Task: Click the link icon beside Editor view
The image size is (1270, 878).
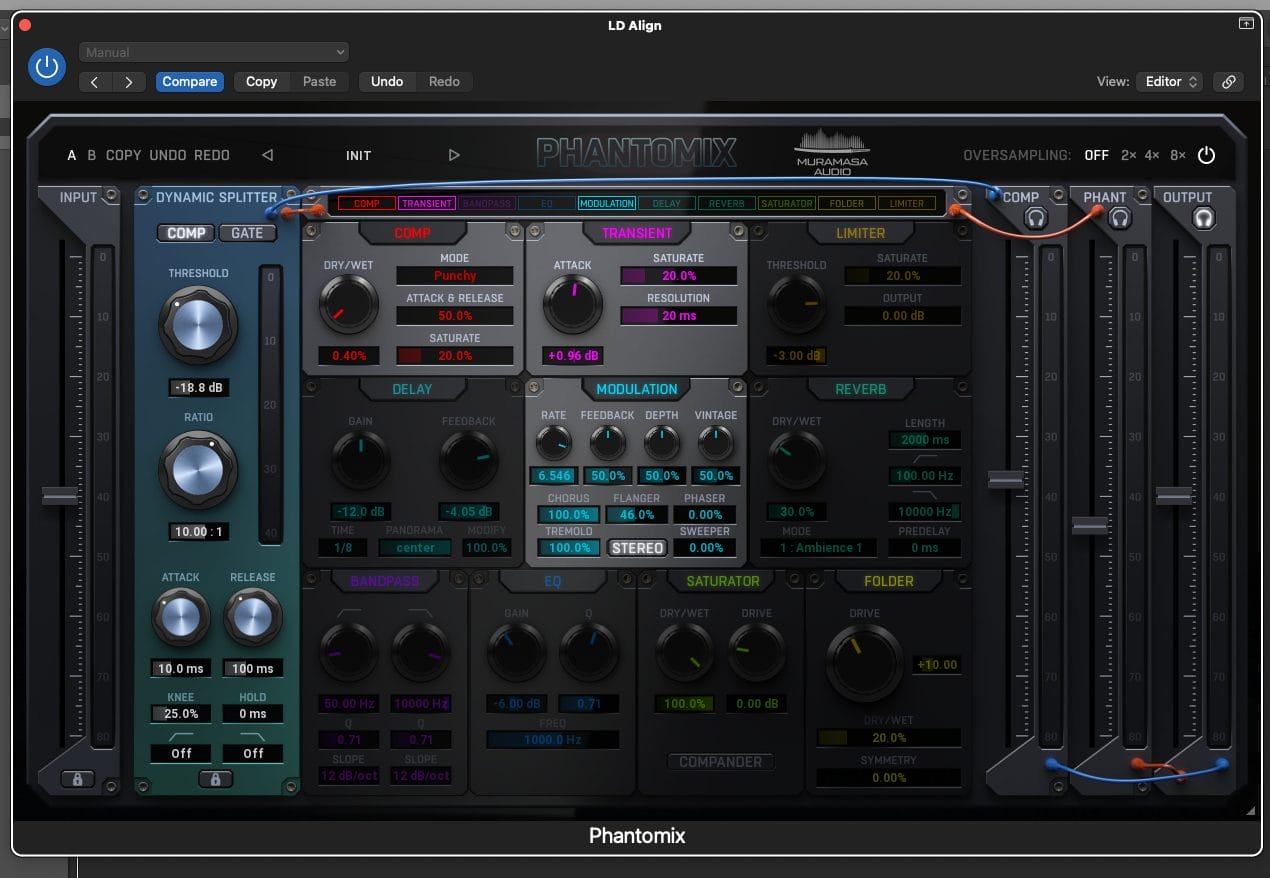Action: [1228, 82]
